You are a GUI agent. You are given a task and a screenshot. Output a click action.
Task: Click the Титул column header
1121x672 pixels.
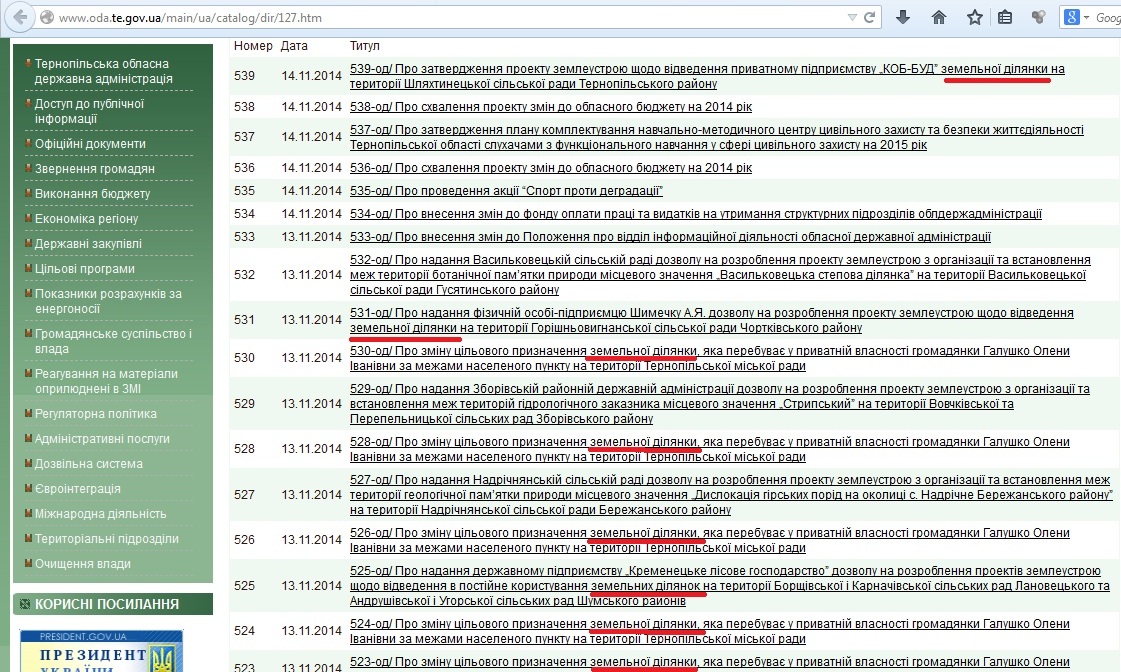coord(365,46)
